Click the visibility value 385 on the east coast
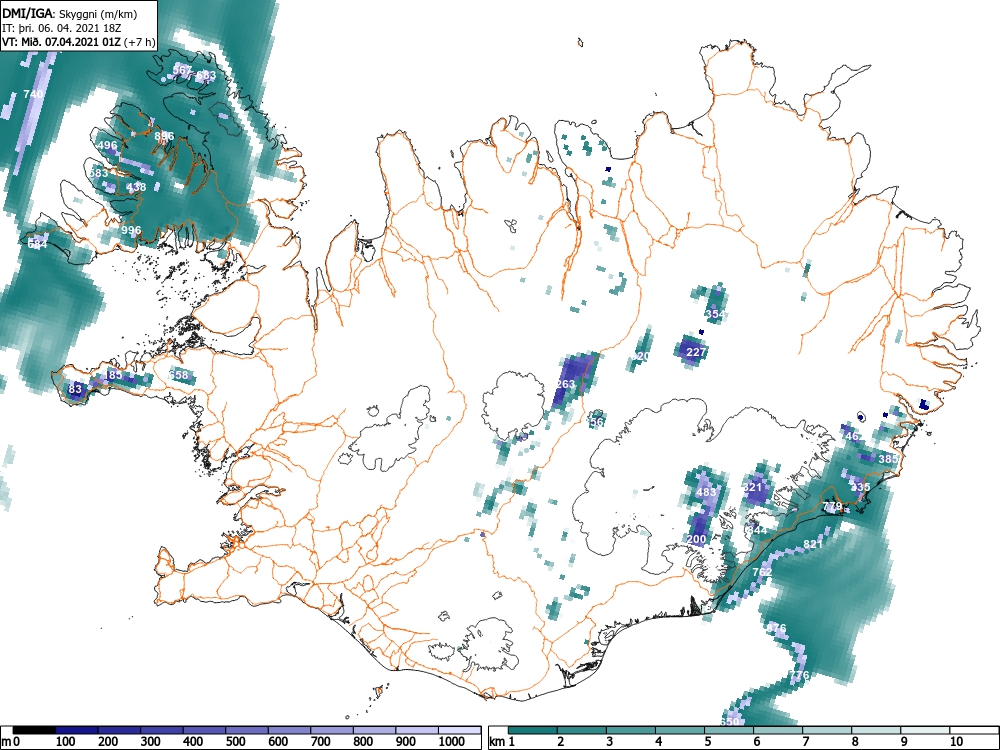Image resolution: width=1000 pixels, height=750 pixels. pos(888,459)
